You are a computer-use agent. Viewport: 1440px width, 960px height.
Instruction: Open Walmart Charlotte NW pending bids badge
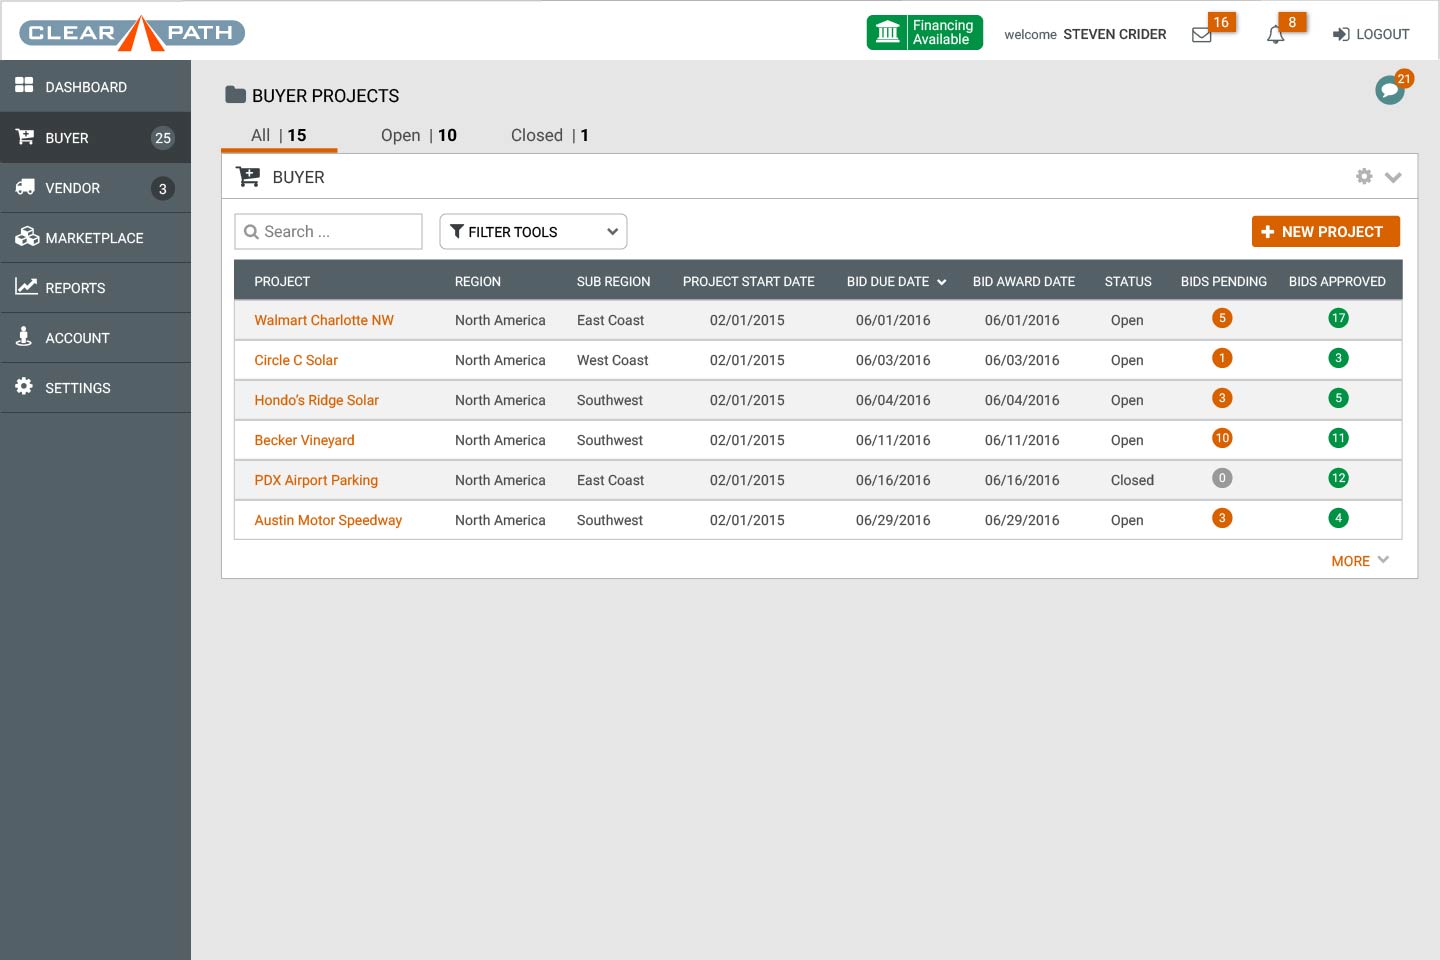coord(1221,319)
